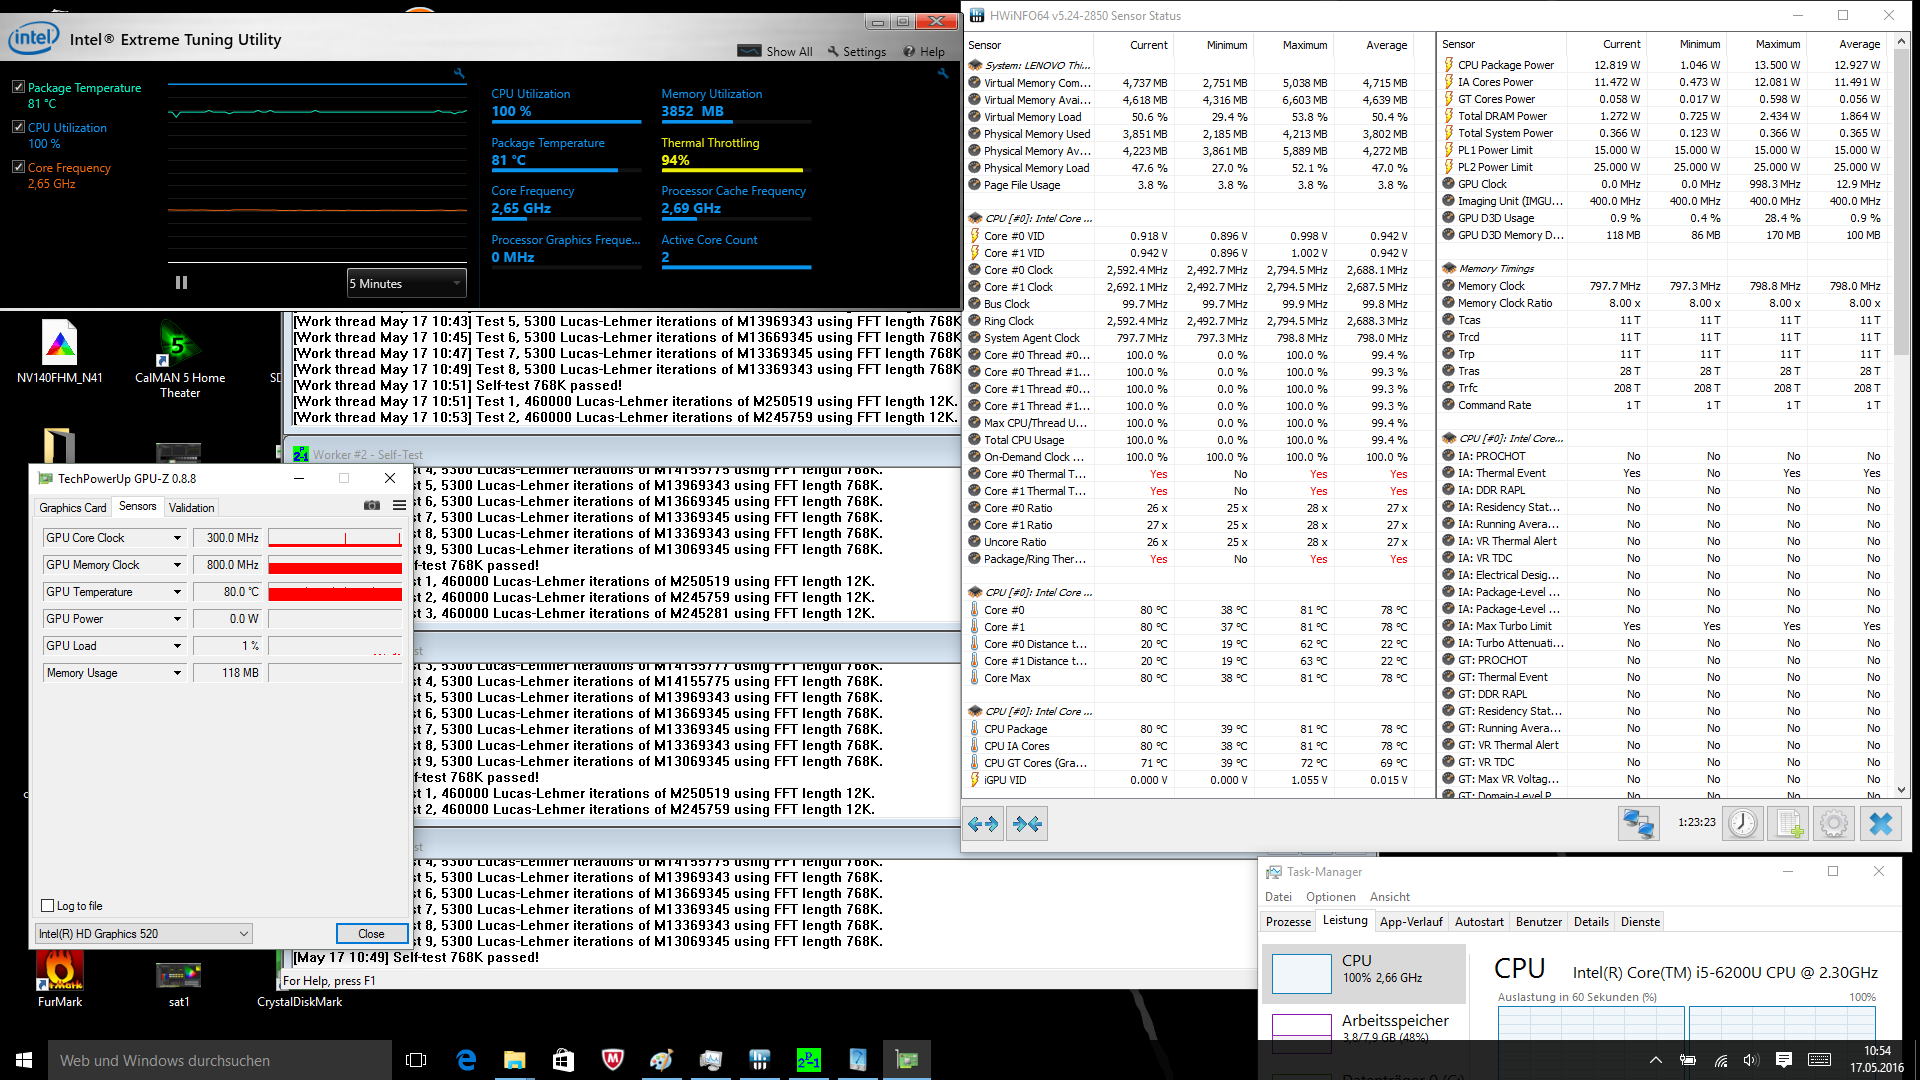This screenshot has width=1920, height=1080.
Task: Start HWiNFO logging with sheet-plus icon
Action: tap(1788, 824)
